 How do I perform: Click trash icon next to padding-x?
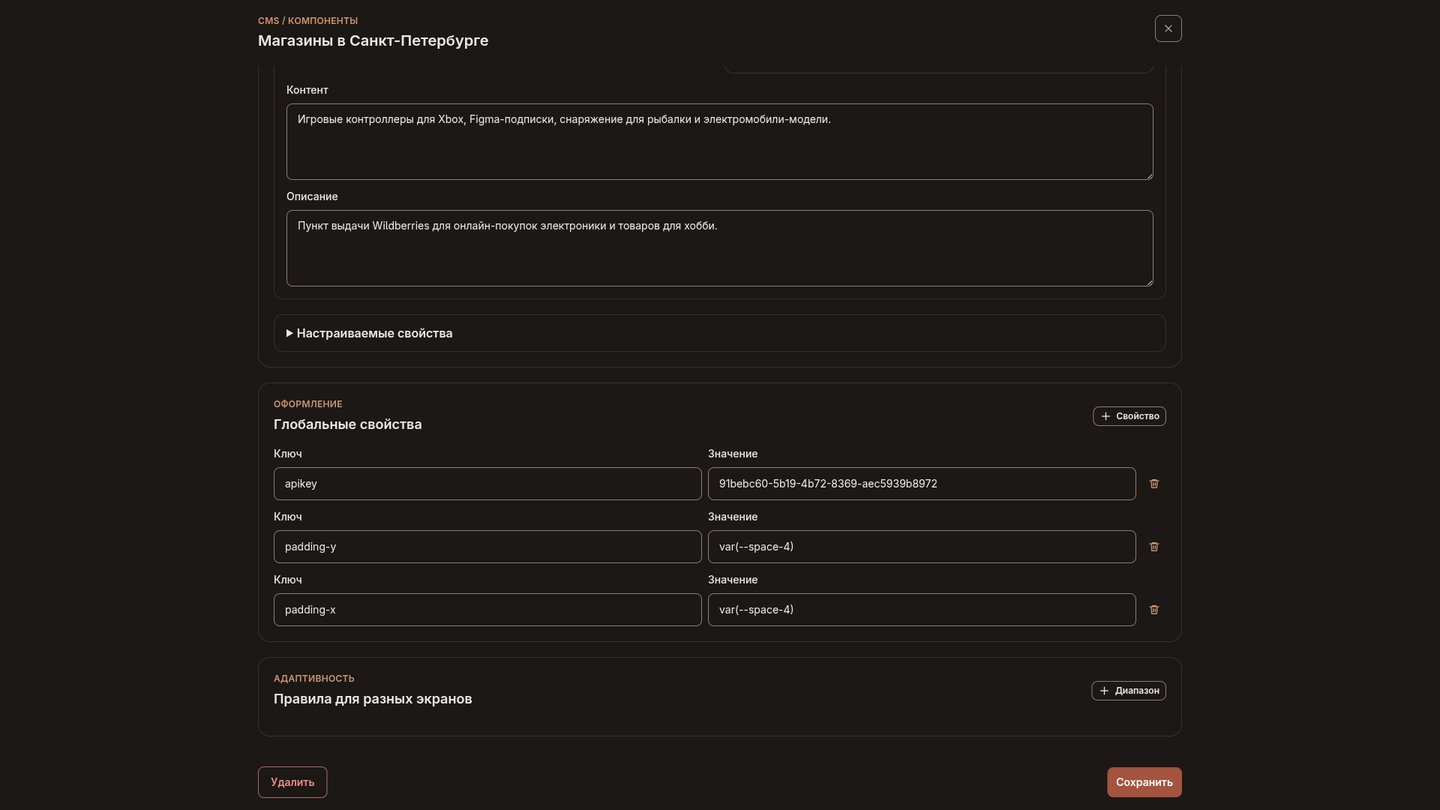point(1154,610)
